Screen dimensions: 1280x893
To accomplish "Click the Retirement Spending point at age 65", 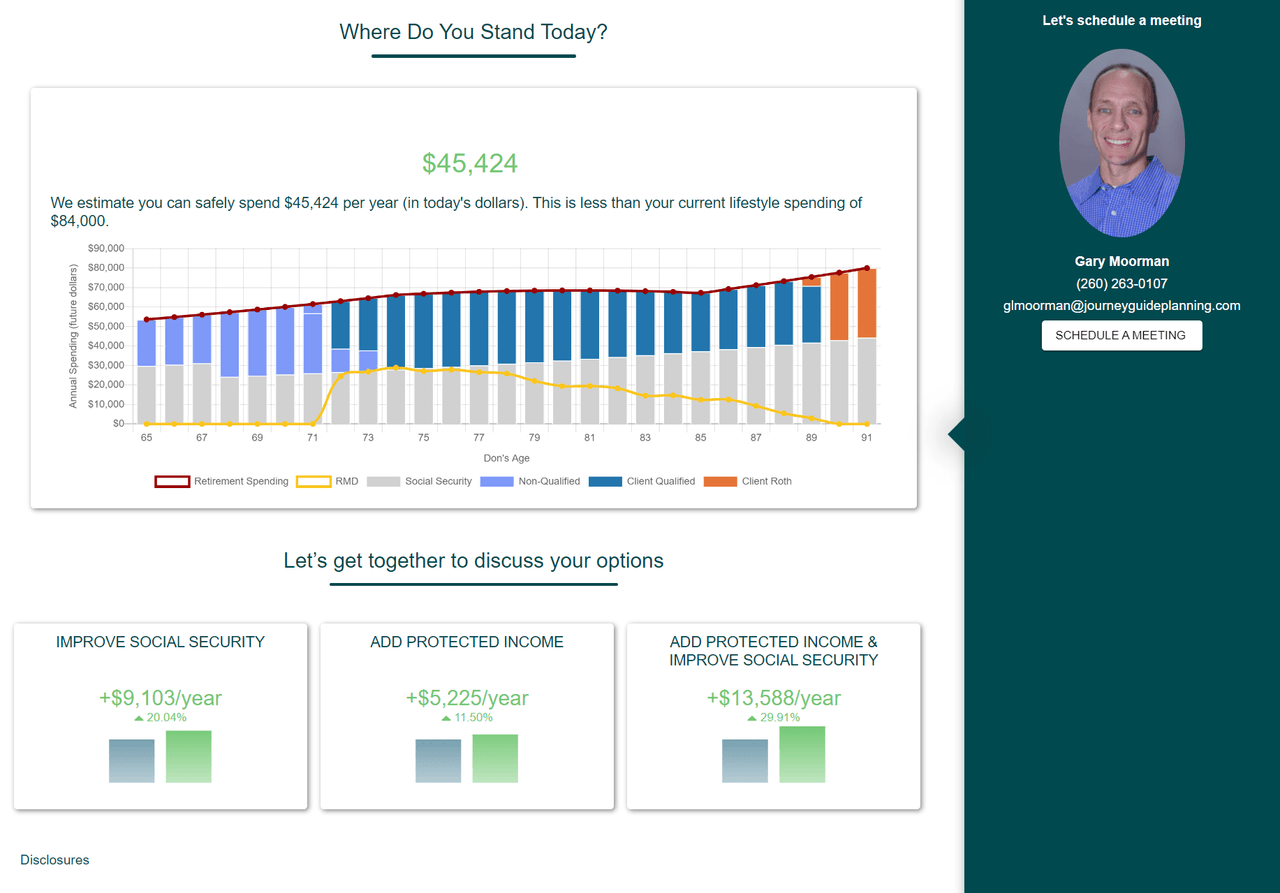I will coord(147,320).
